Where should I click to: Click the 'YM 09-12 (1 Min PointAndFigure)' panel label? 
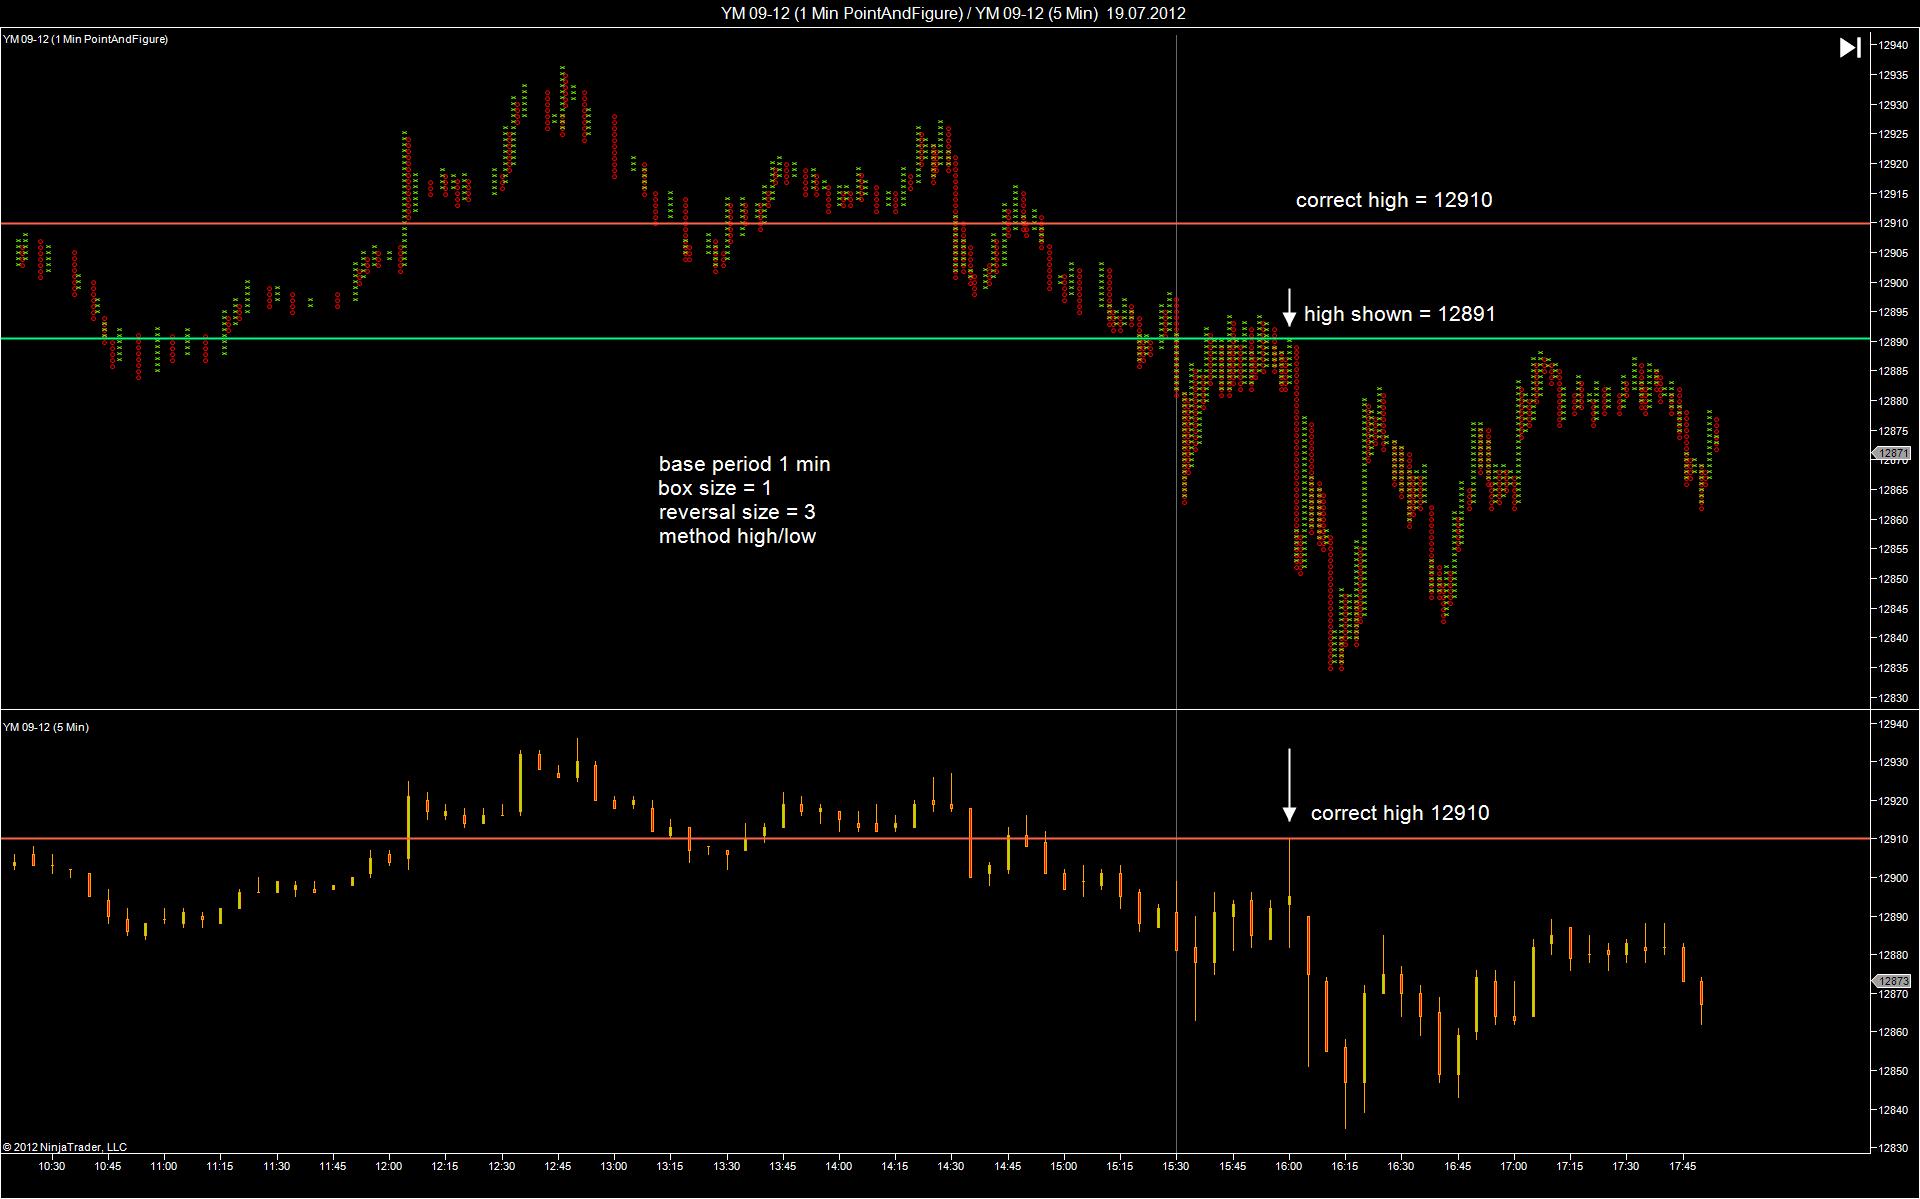point(86,39)
